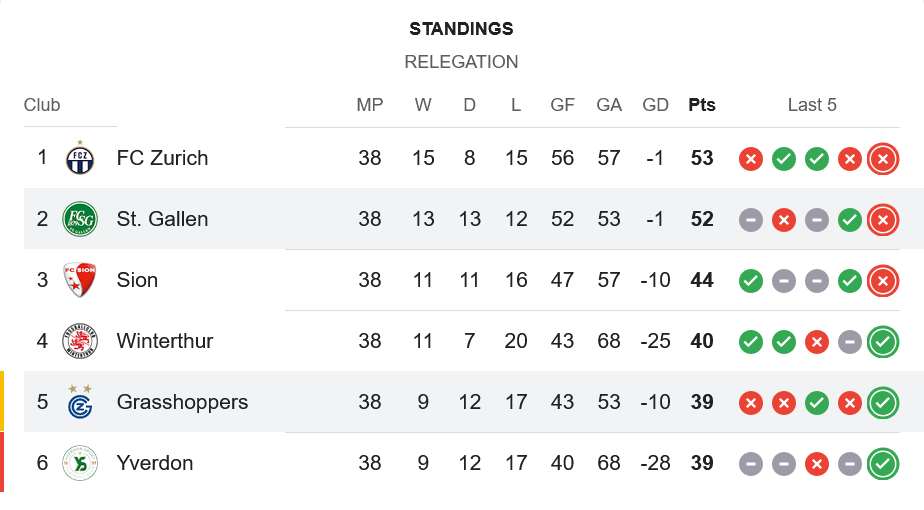924x510 pixels.
Task: Open the Yverdon team link
Action: (155, 463)
